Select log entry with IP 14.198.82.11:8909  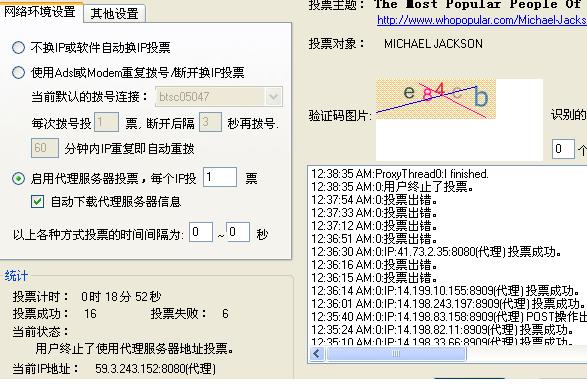click(442, 330)
